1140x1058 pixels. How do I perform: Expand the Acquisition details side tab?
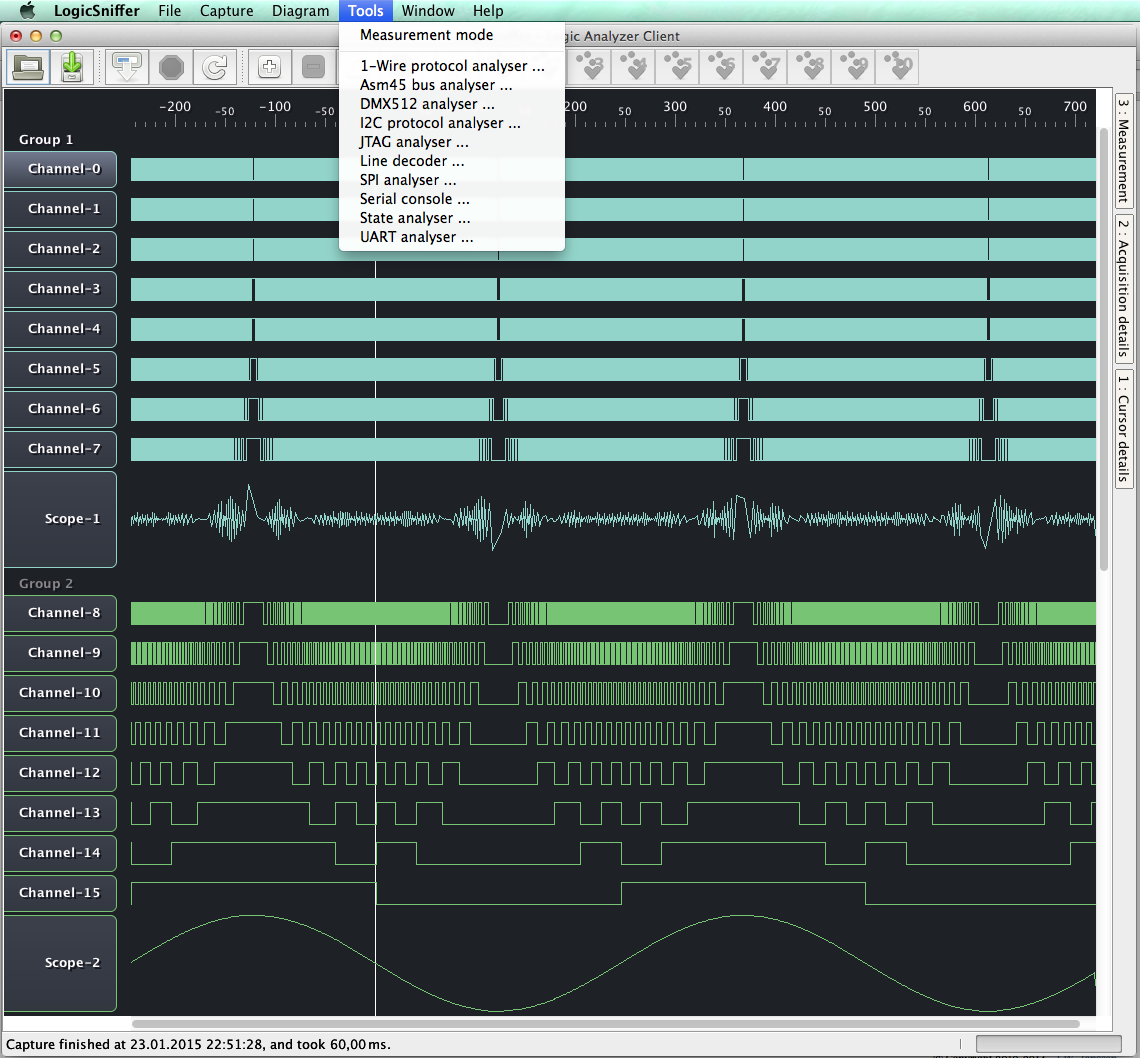[1123, 288]
